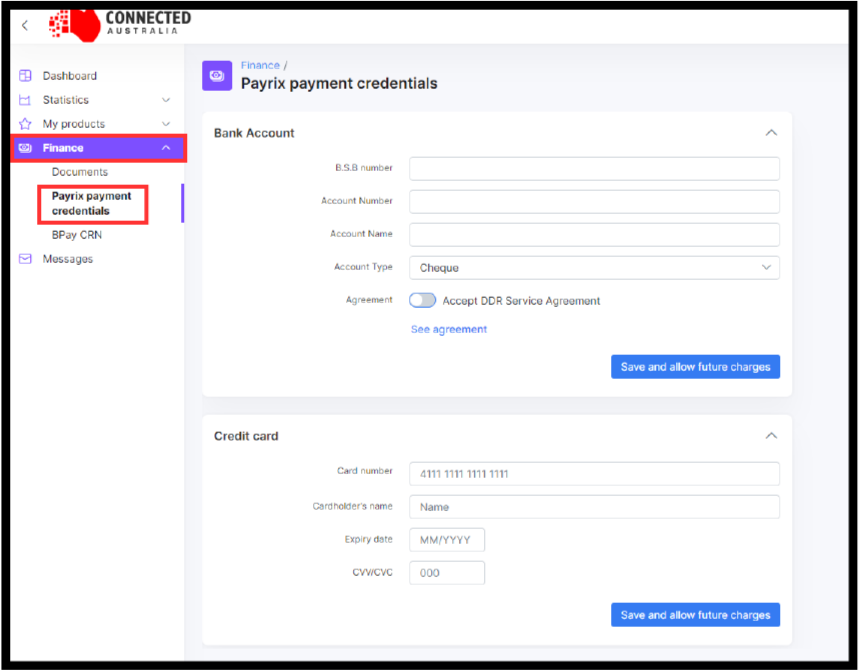
Task: Focus the Account Number field
Action: point(594,202)
